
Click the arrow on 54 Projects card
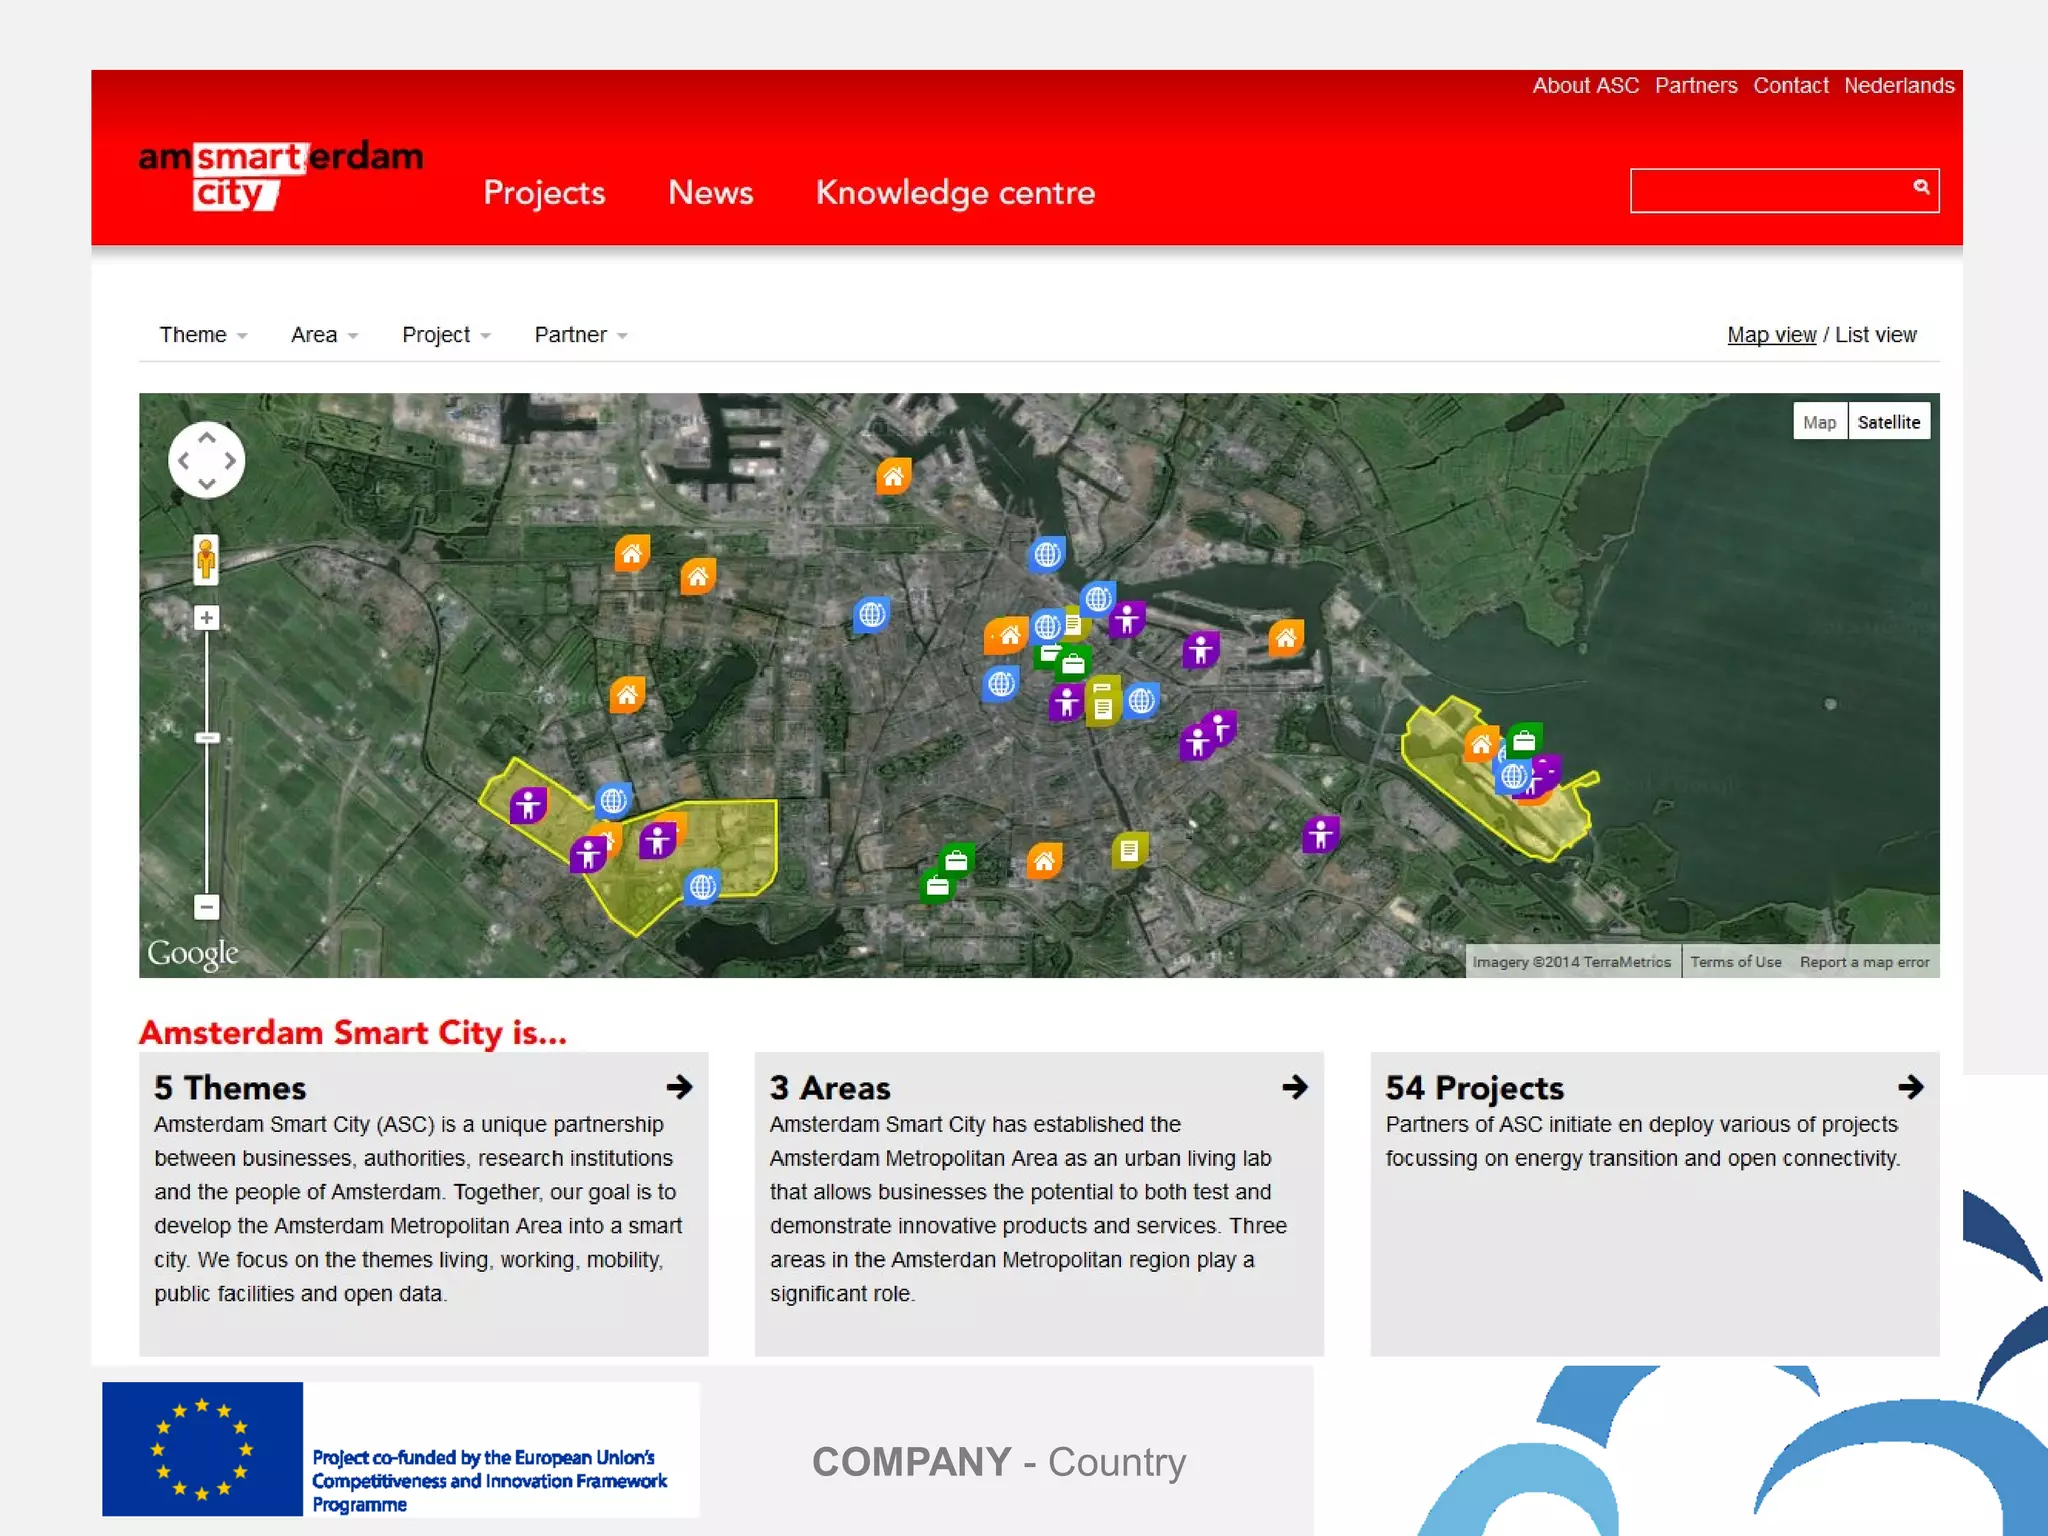click(x=1911, y=1087)
